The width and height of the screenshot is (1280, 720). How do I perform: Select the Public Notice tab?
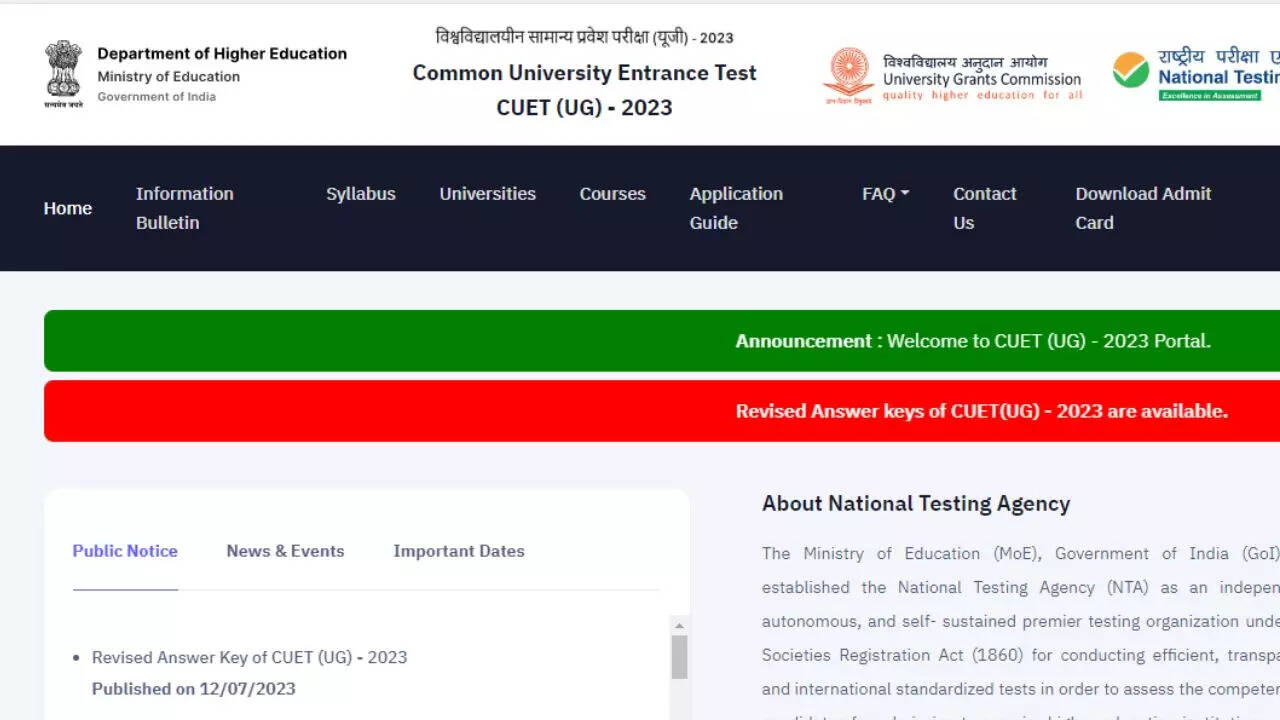[125, 551]
